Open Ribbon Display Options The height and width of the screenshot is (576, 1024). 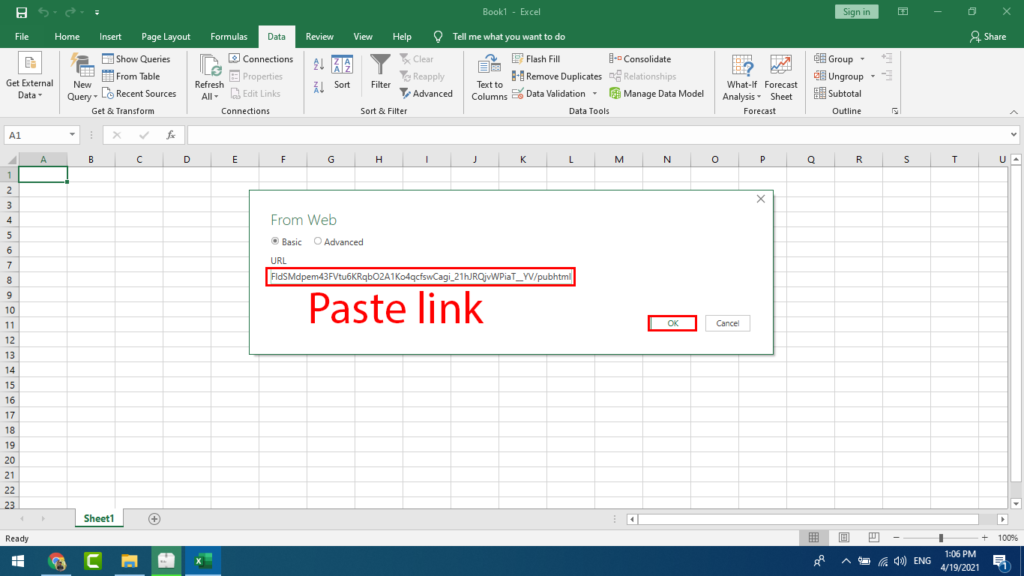[903, 12]
